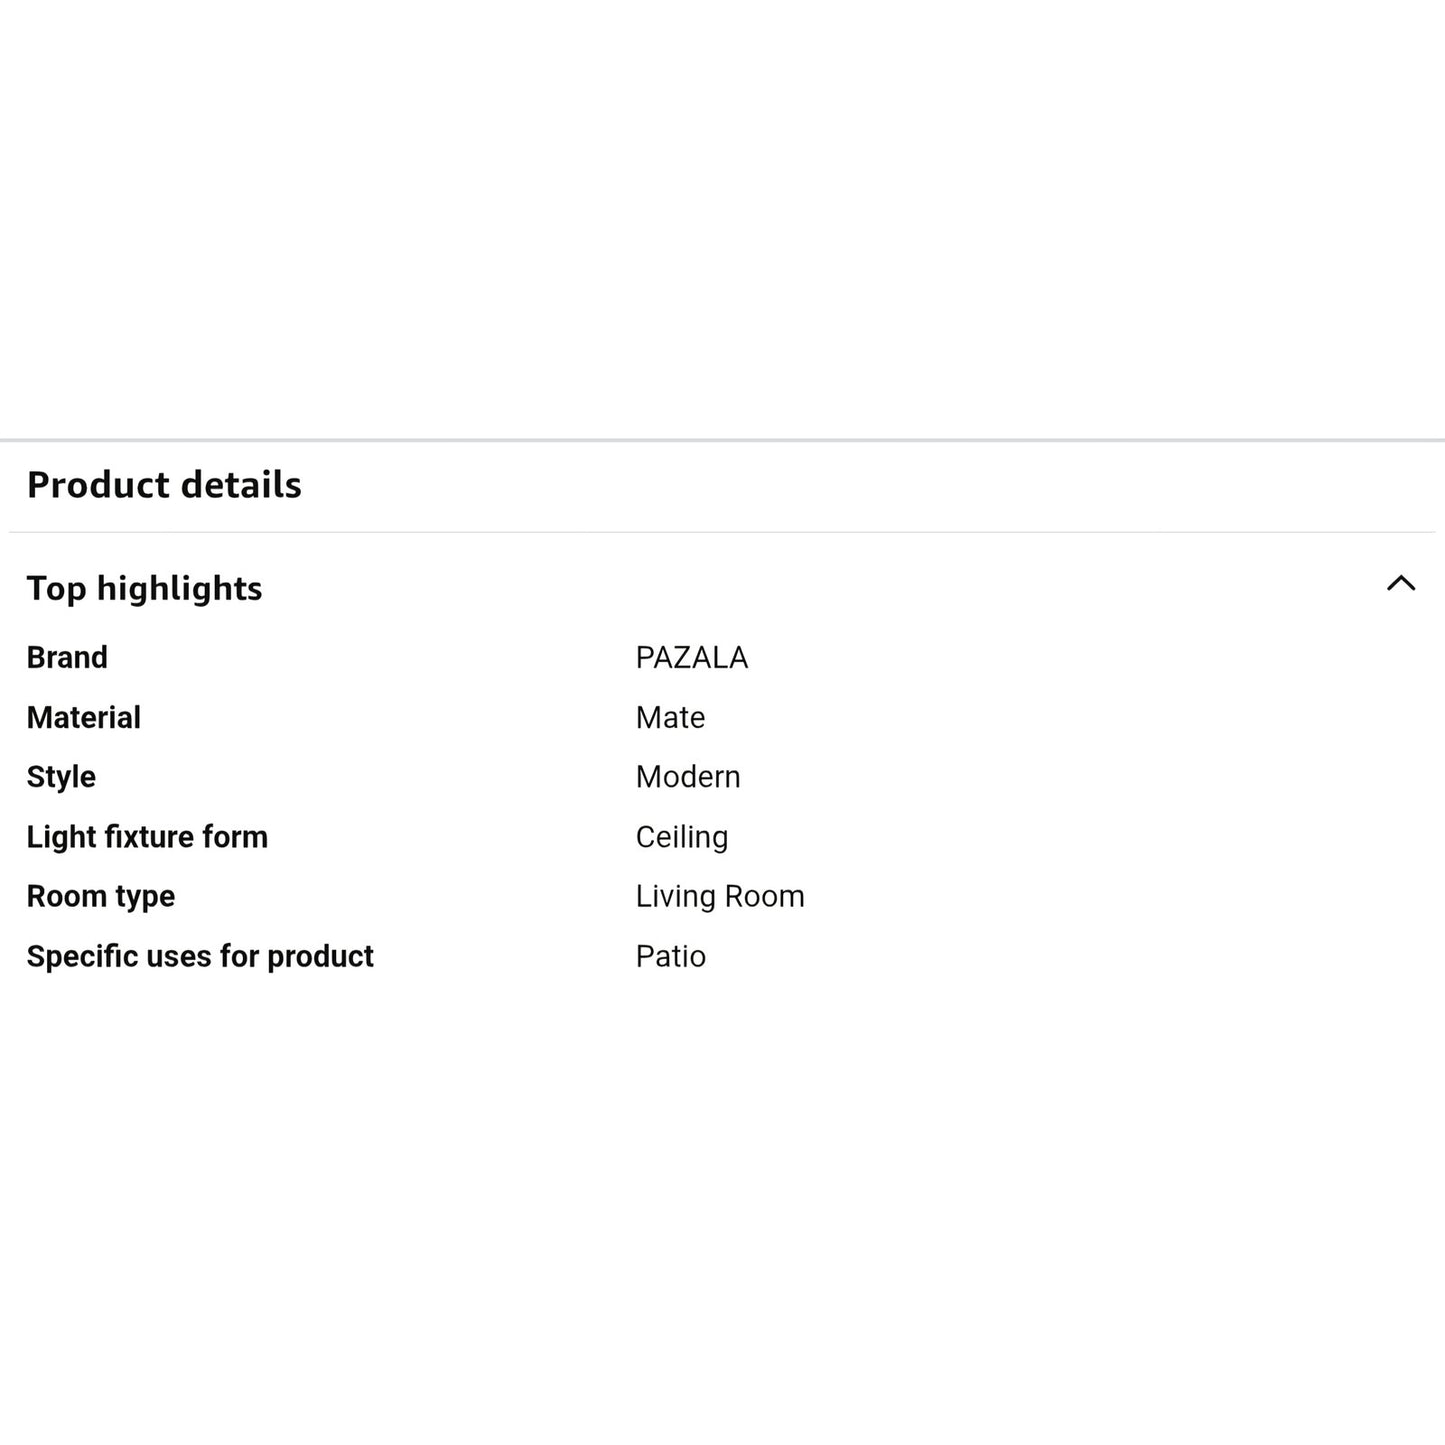This screenshot has height=1445, width=1445.
Task: Click the blank area above Product details
Action: click(x=722, y=220)
